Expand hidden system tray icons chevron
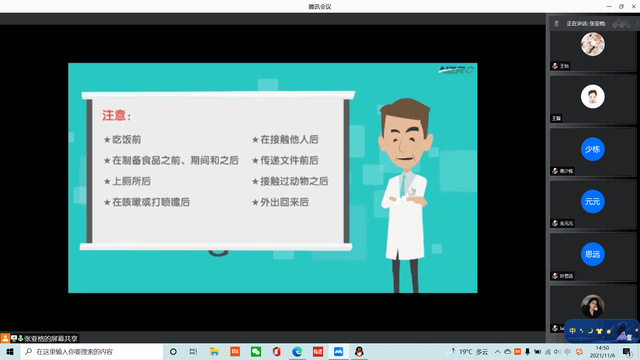The height and width of the screenshot is (360, 640). point(497,351)
